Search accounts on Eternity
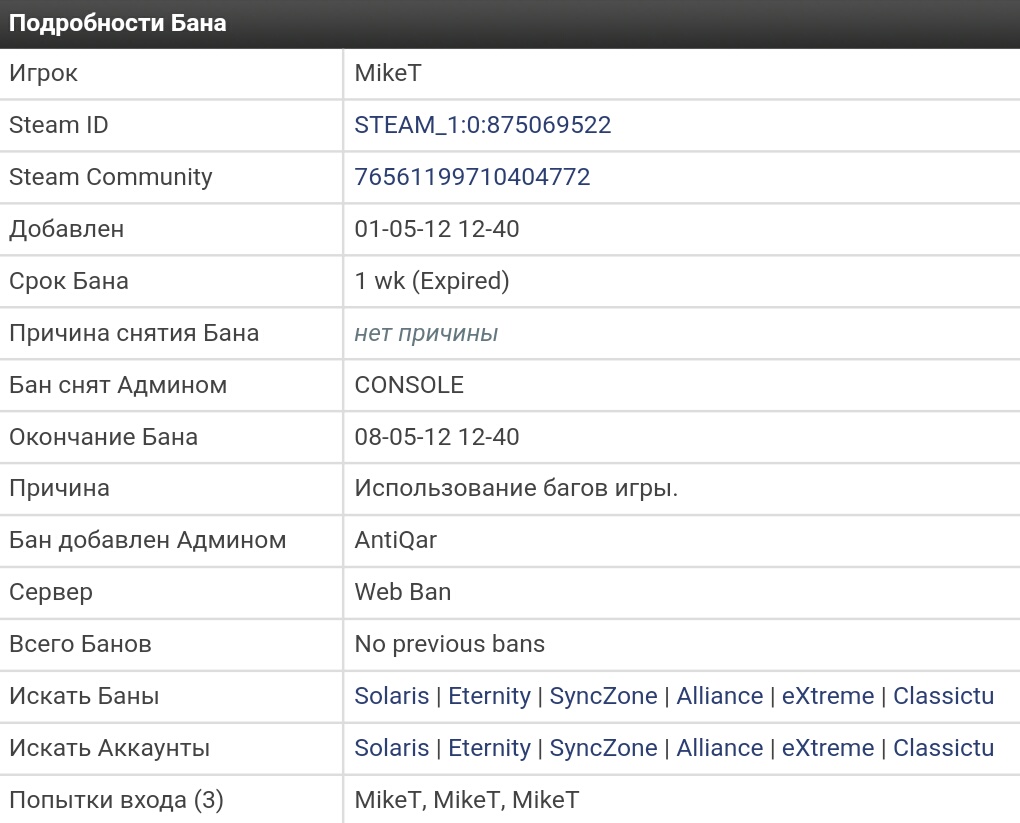The height and width of the screenshot is (823, 1020). click(489, 748)
